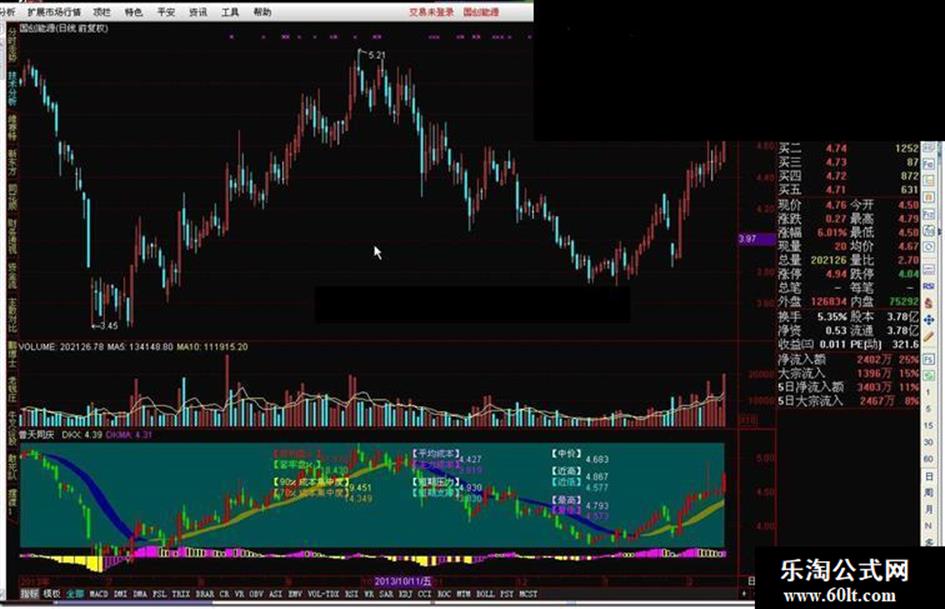Switch to daily (日) period
Image resolution: width=945 pixels, height=609 pixels.
(929, 476)
